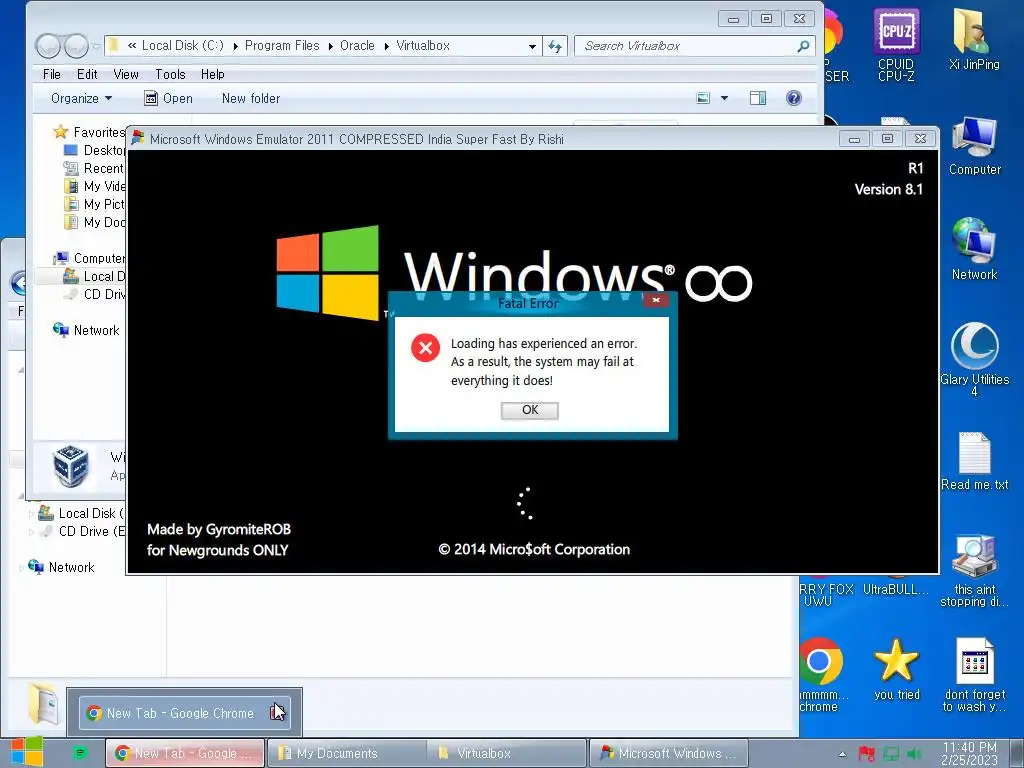Open the Action Center flag tray icon
Screen dimensions: 1024x768
[867, 754]
